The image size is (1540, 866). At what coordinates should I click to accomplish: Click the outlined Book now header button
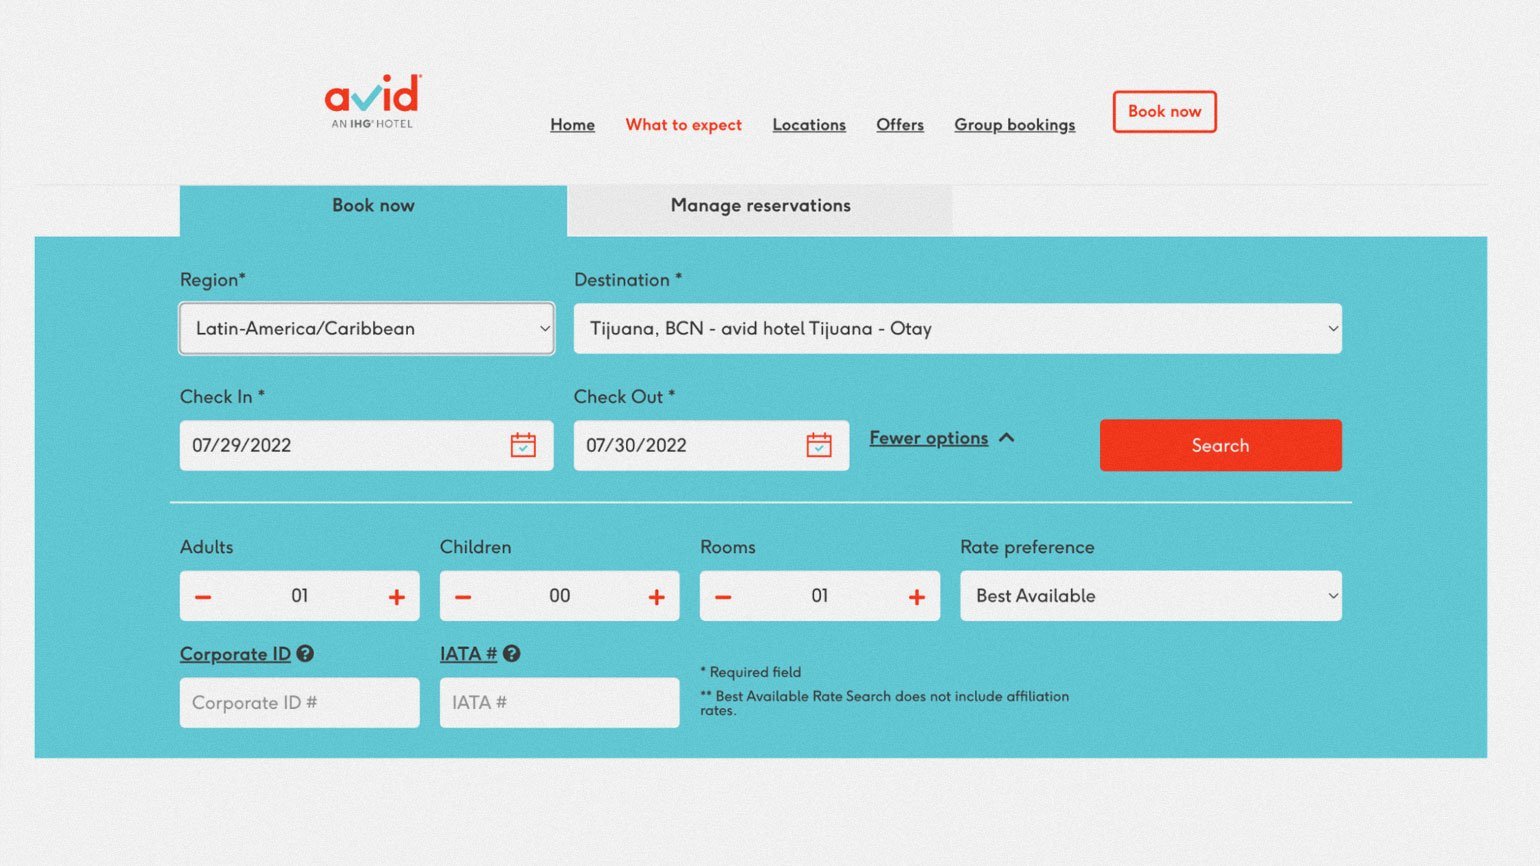[1165, 112]
